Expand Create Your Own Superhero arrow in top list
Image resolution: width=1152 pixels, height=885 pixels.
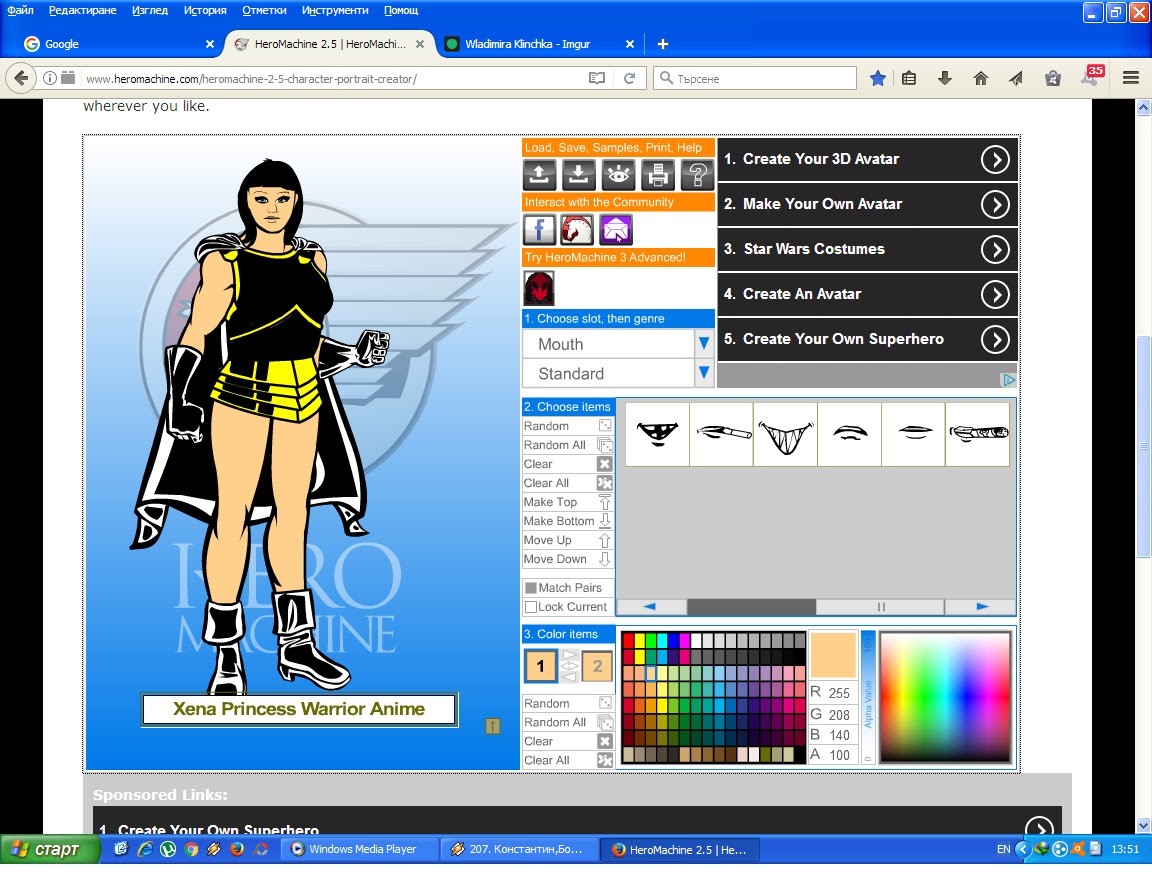996,339
